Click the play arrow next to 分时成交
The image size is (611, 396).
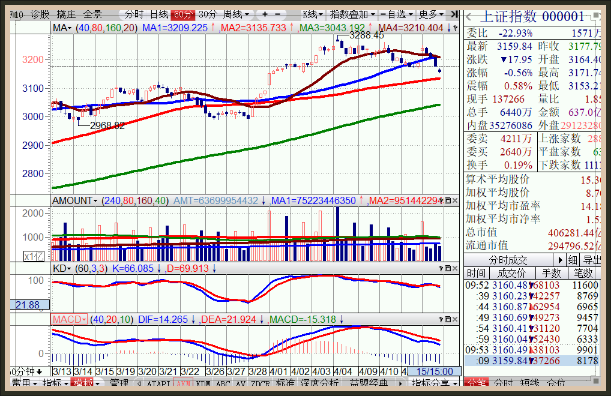[x=560, y=260]
